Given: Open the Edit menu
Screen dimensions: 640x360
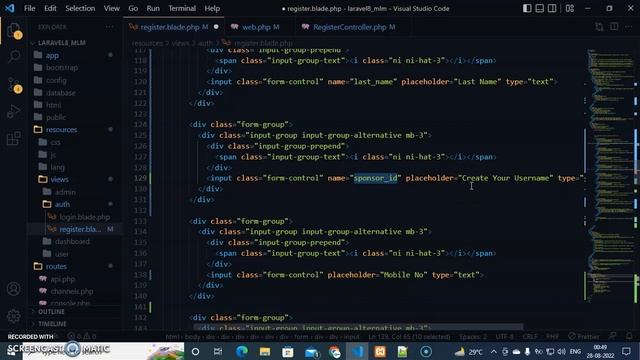Looking at the screenshot, I should [50, 8].
